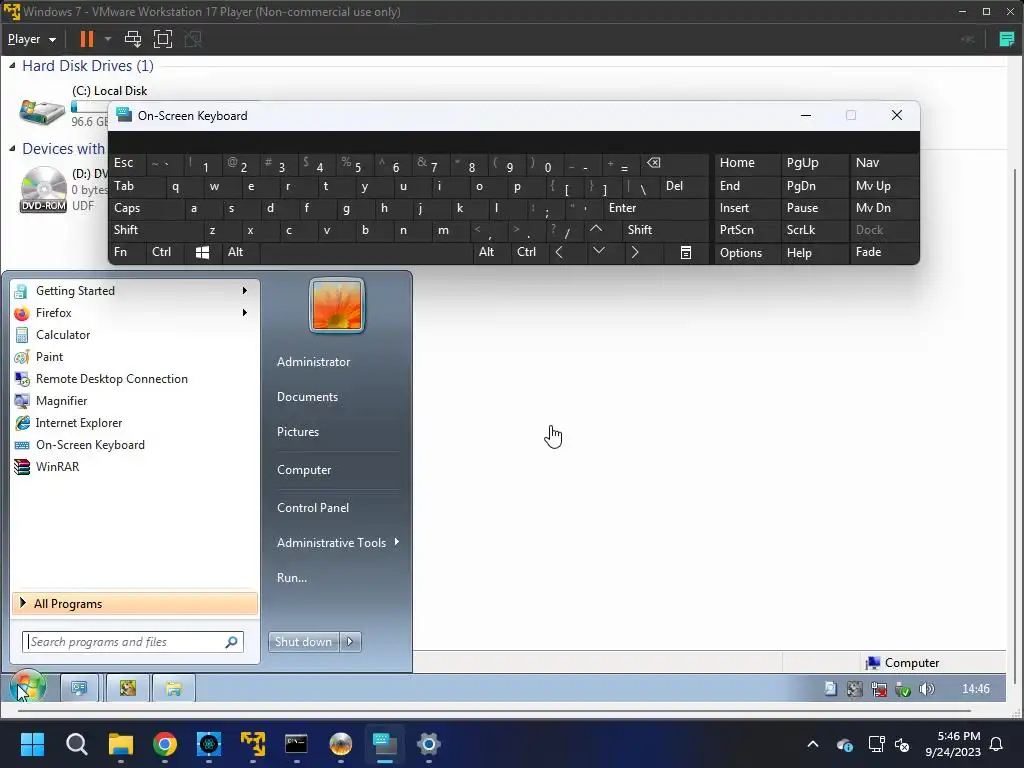This screenshot has width=1024, height=768.
Task: Click the Administrator user picture thumbnail
Action: (x=337, y=306)
